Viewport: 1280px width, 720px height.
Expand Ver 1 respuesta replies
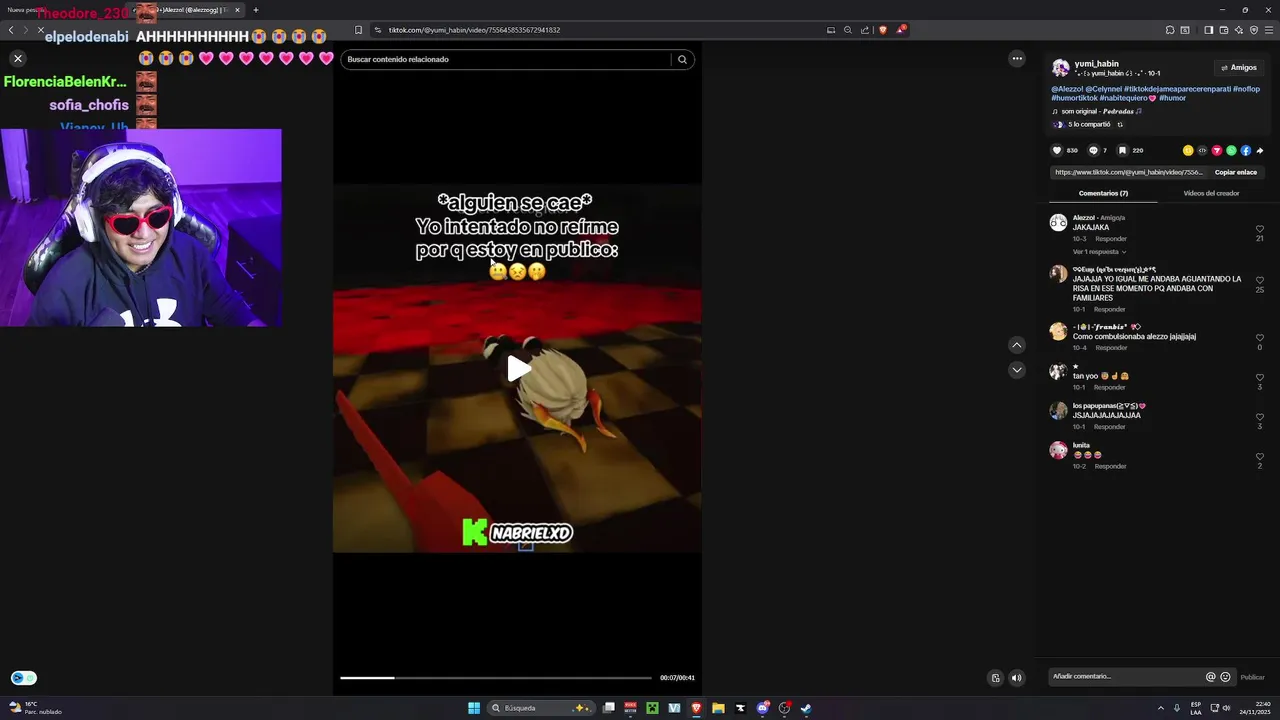tap(1099, 252)
